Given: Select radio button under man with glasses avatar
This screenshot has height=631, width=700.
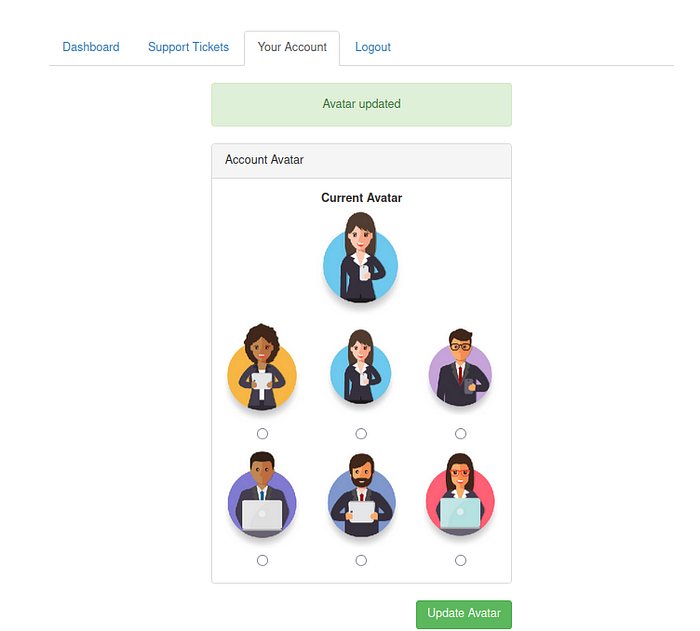Looking at the screenshot, I should (461, 434).
